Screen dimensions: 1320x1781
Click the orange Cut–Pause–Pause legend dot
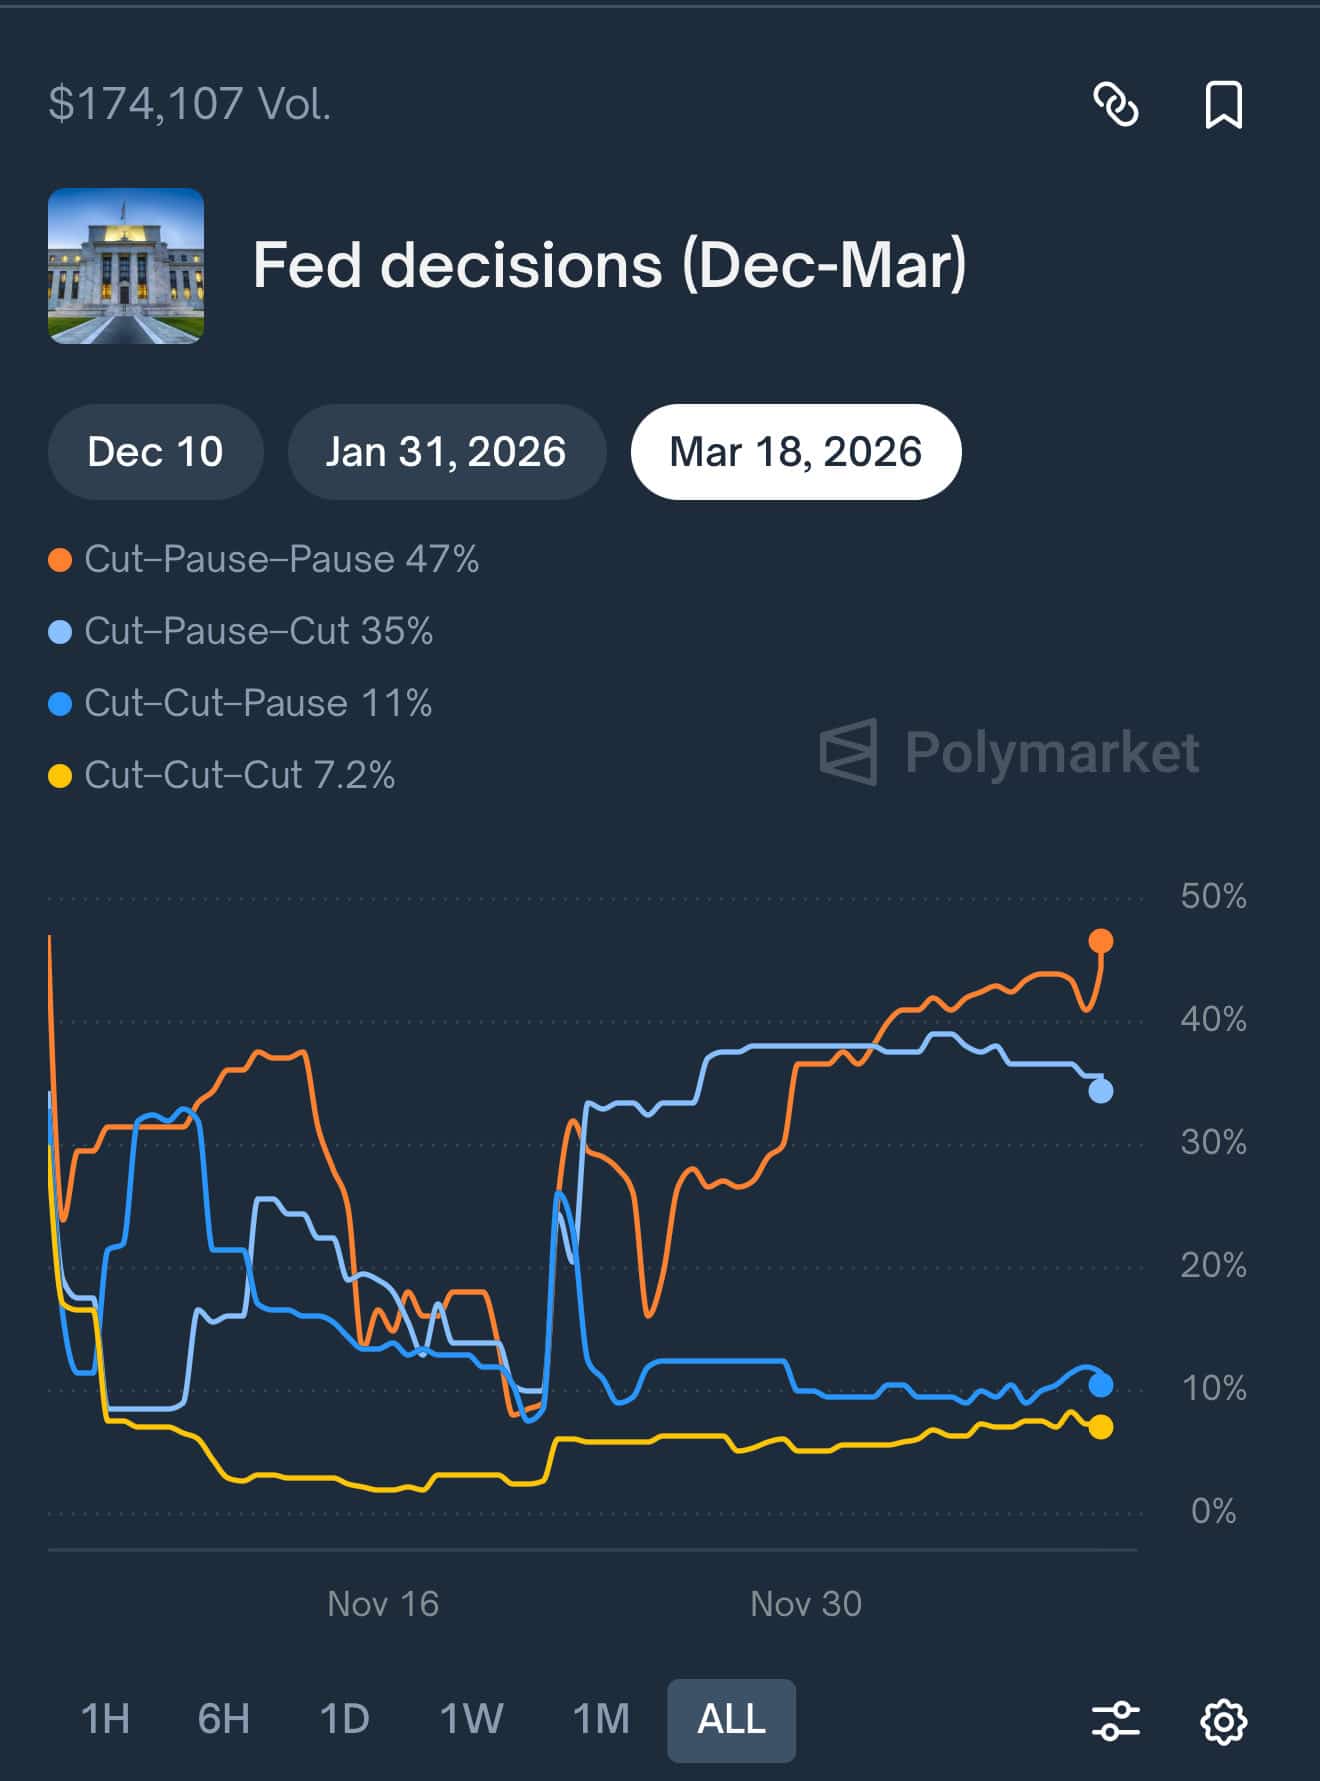click(x=60, y=560)
